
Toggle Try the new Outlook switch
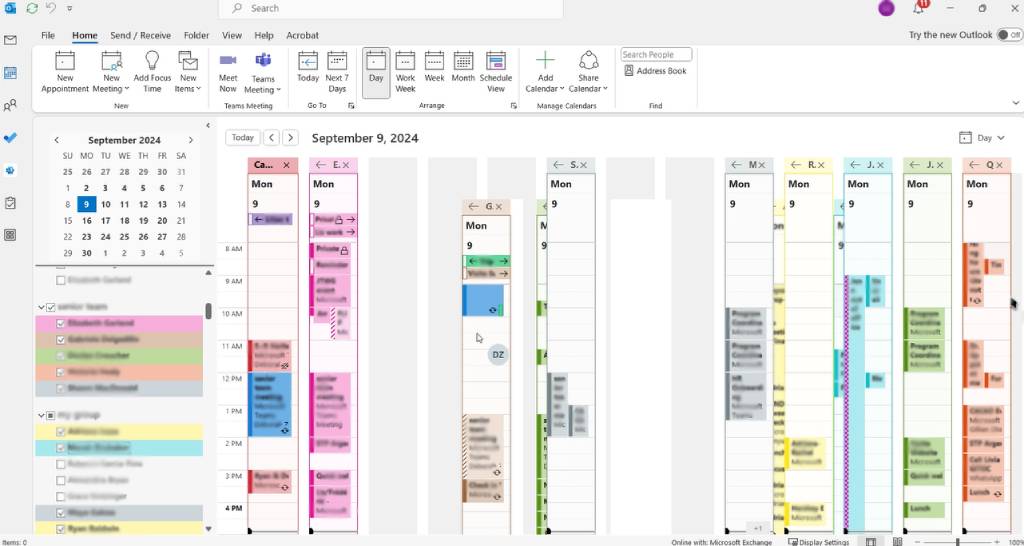[1009, 35]
